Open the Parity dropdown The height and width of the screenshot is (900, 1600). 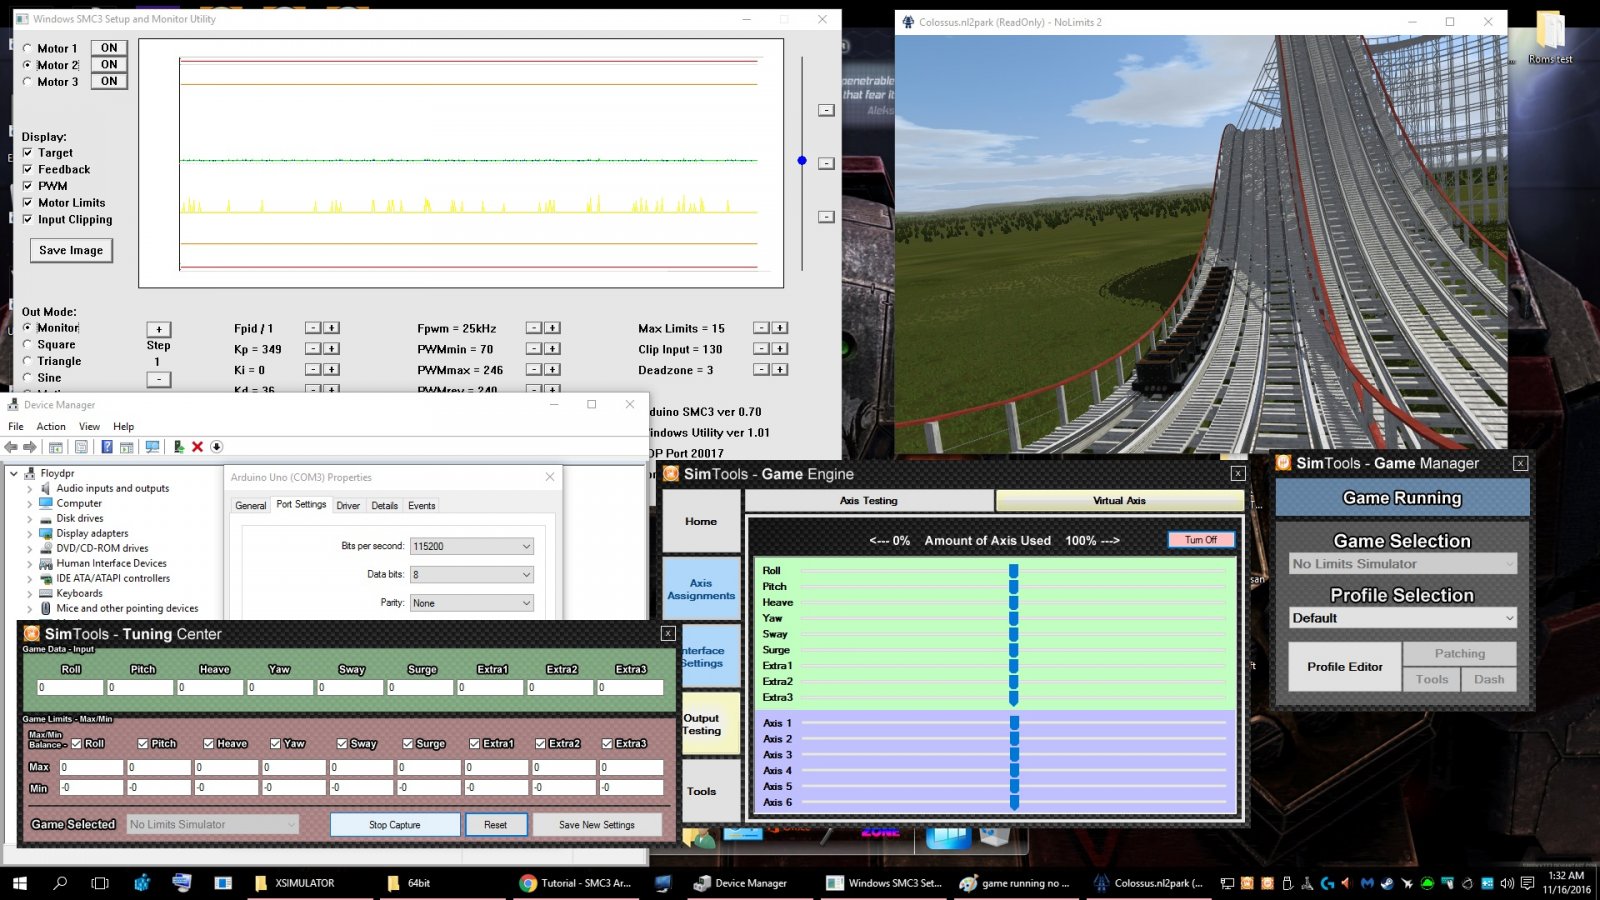pos(471,603)
